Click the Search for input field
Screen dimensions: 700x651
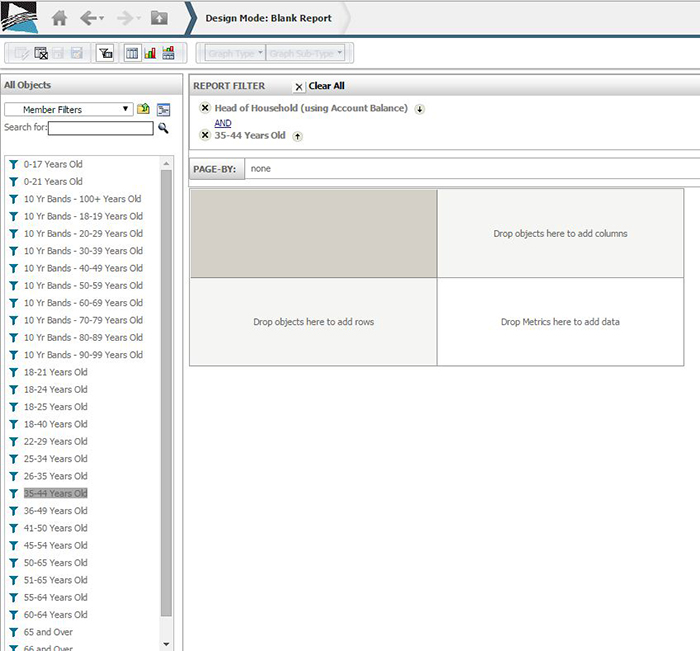[100, 128]
